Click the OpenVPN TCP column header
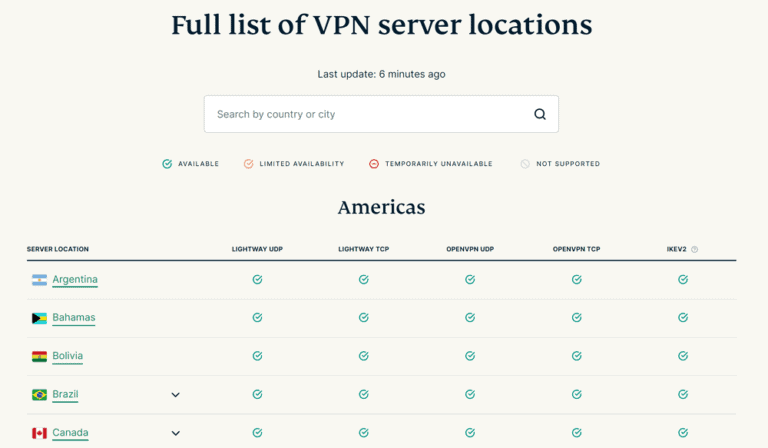The height and width of the screenshot is (448, 768). (576, 249)
